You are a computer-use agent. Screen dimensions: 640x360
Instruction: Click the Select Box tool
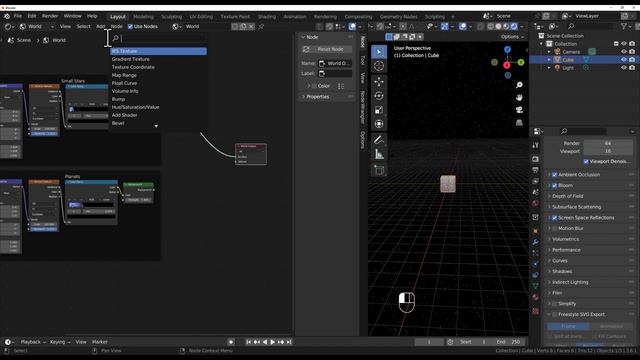pos(379,51)
